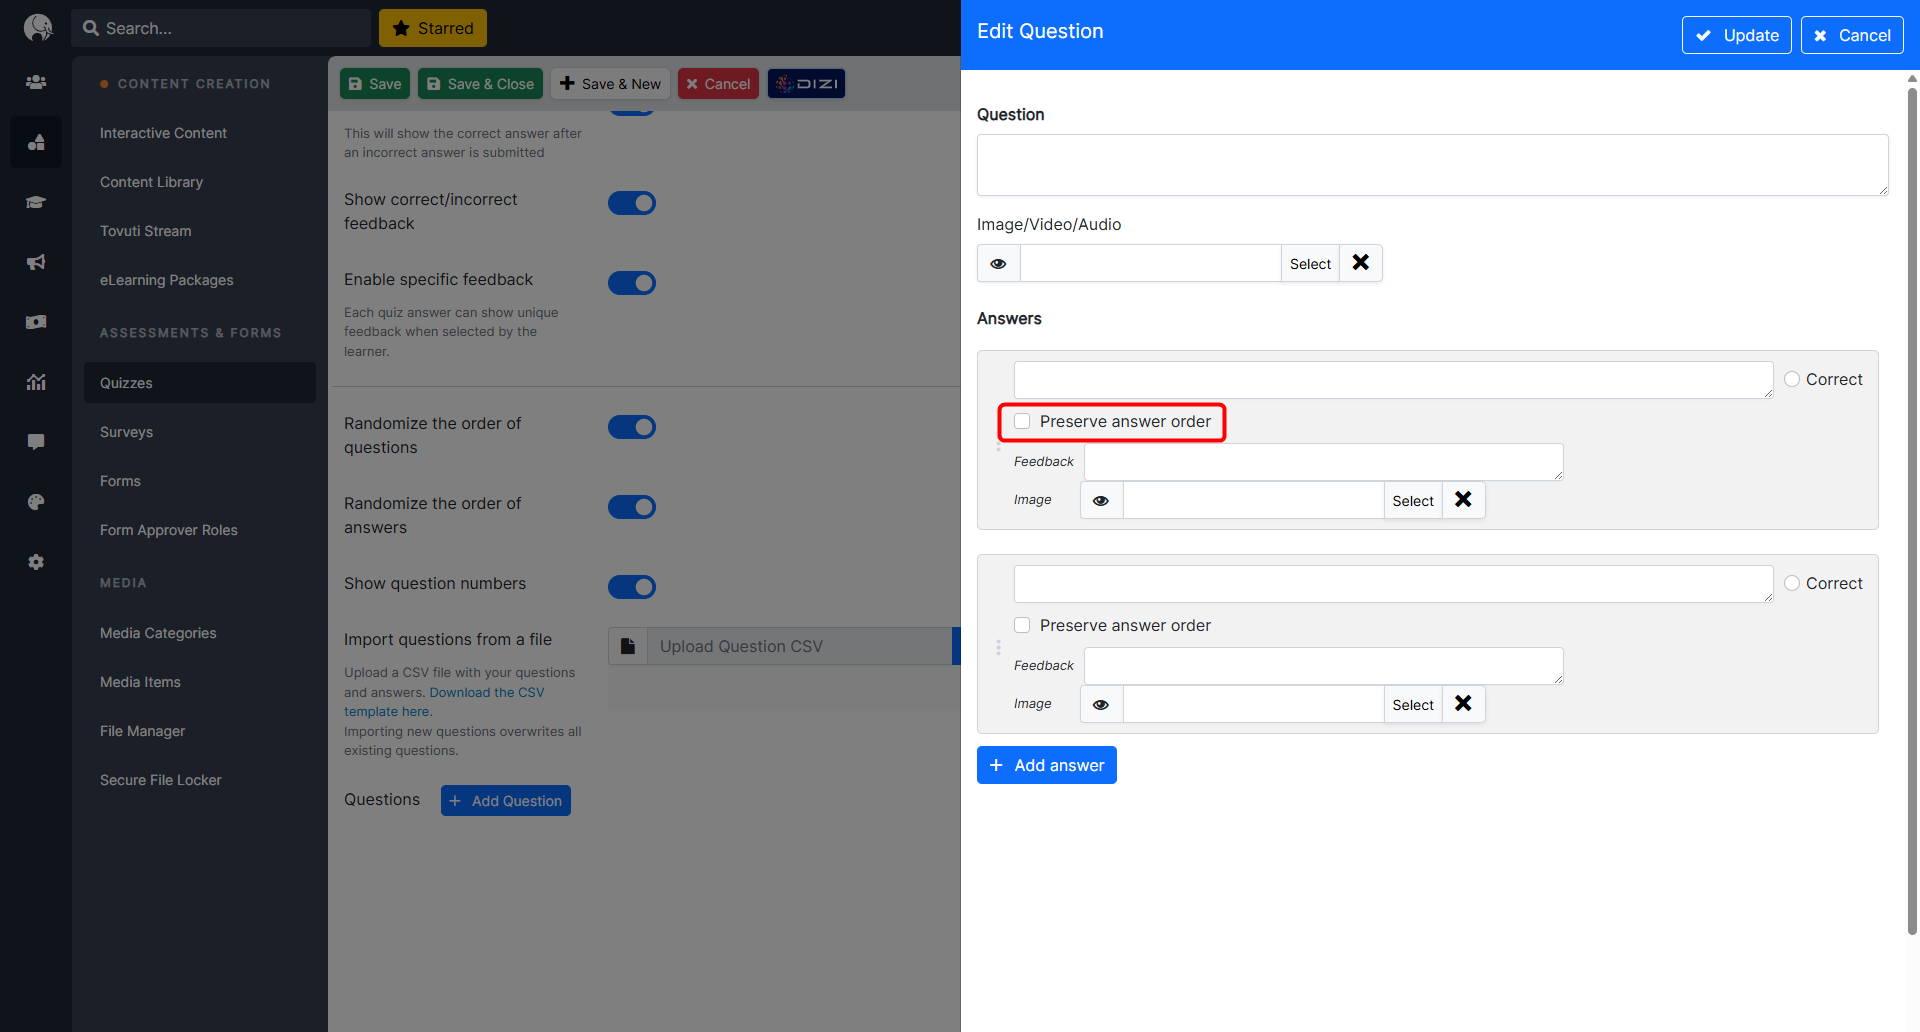Image resolution: width=1920 pixels, height=1032 pixels.
Task: Go to Content Library in sidebar
Action: 151,182
